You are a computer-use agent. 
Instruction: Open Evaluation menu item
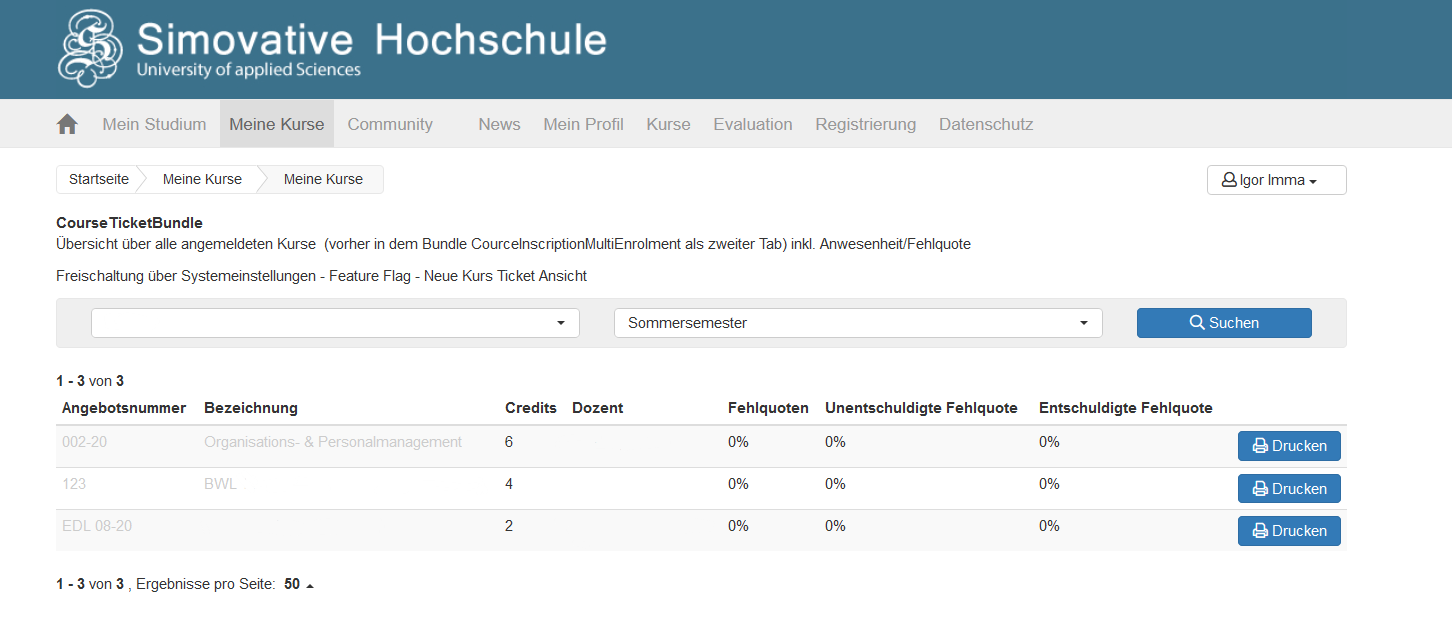[x=753, y=124]
